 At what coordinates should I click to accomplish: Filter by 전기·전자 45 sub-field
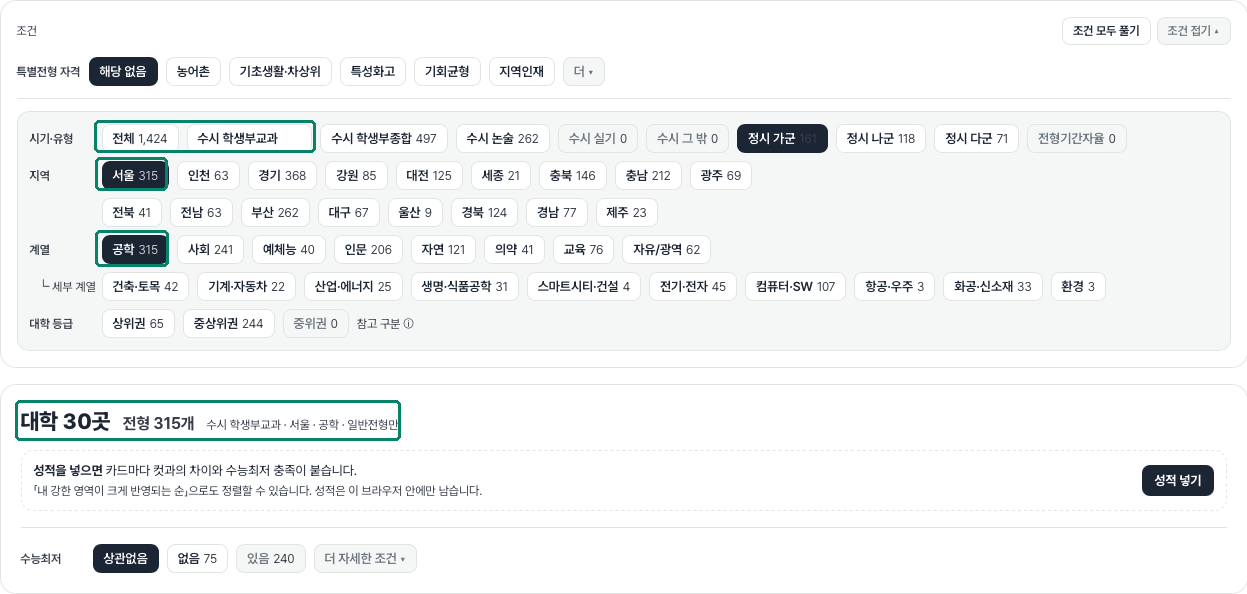[693, 287]
